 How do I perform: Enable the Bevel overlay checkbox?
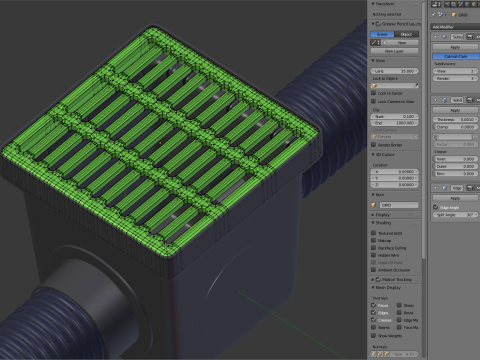click(x=399, y=312)
